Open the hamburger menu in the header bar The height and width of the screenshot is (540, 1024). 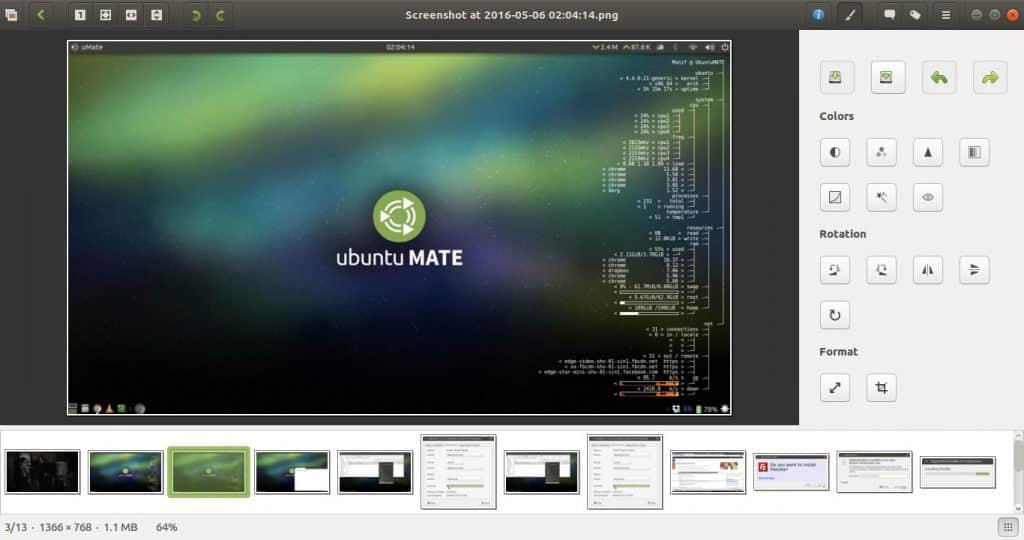(946, 15)
